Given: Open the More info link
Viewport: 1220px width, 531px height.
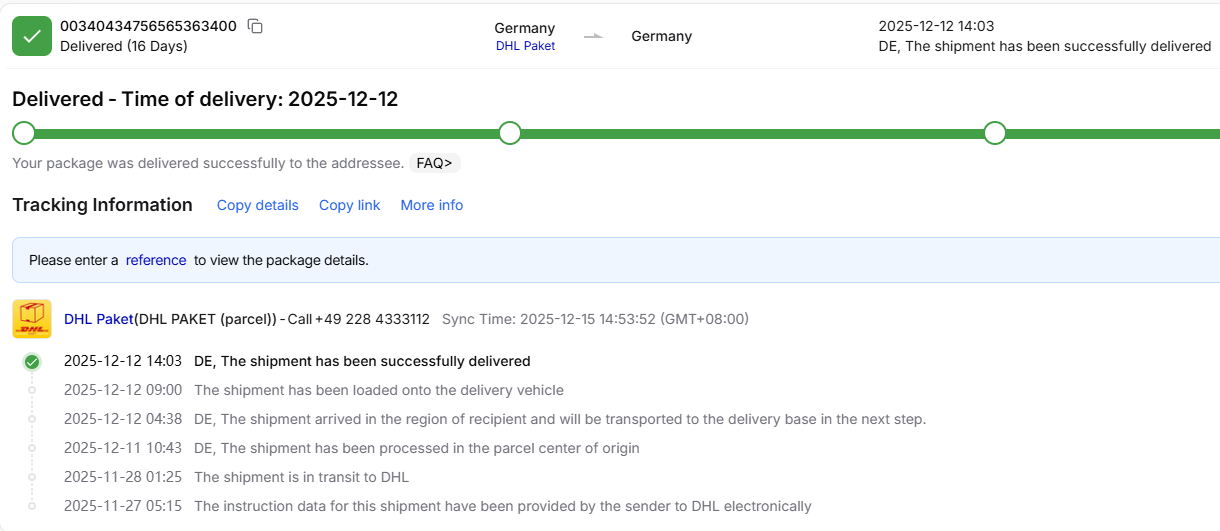Looking at the screenshot, I should (431, 205).
